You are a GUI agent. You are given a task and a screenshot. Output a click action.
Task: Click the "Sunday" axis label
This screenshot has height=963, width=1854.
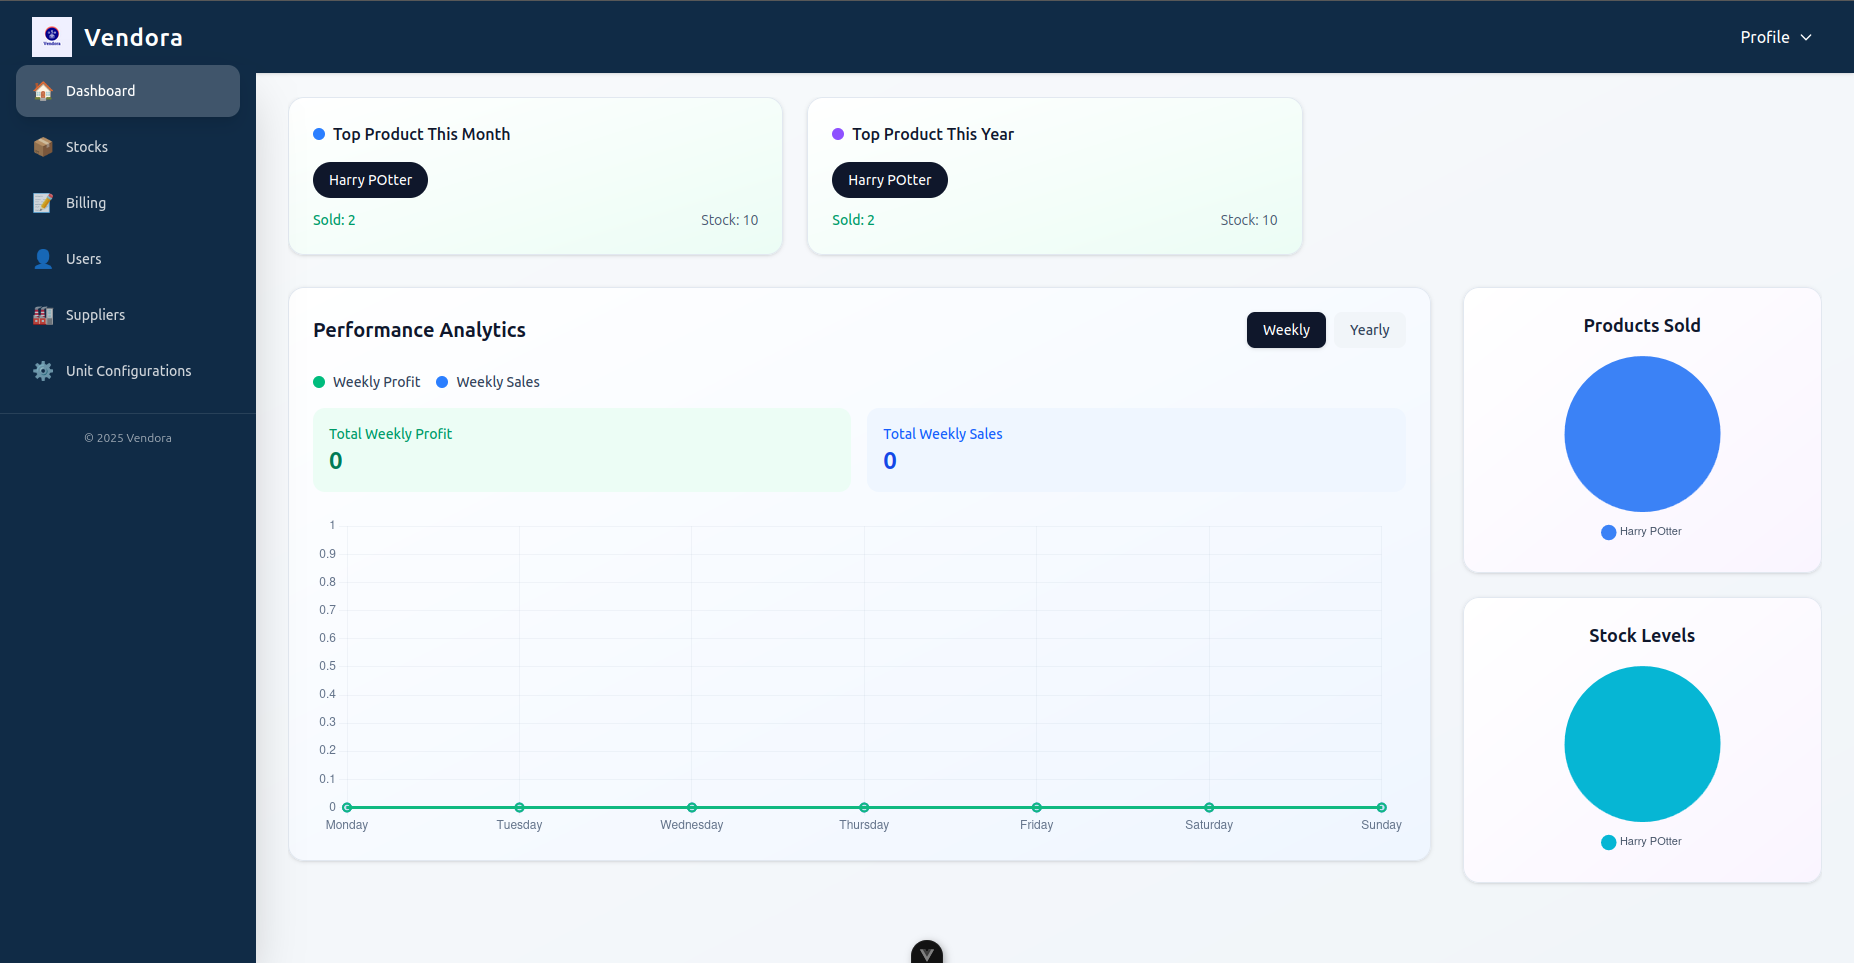coord(1381,825)
